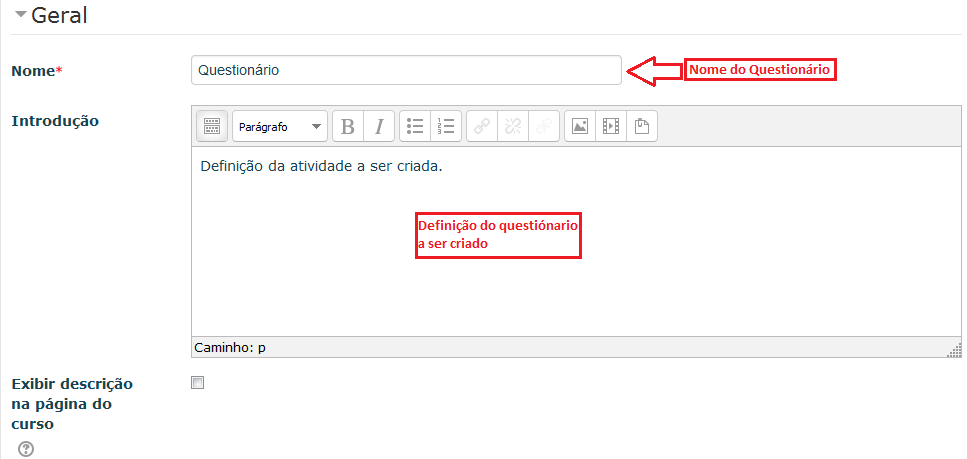Click the manage embedded files icon
This screenshot has width=967, height=459.
click(x=642, y=126)
